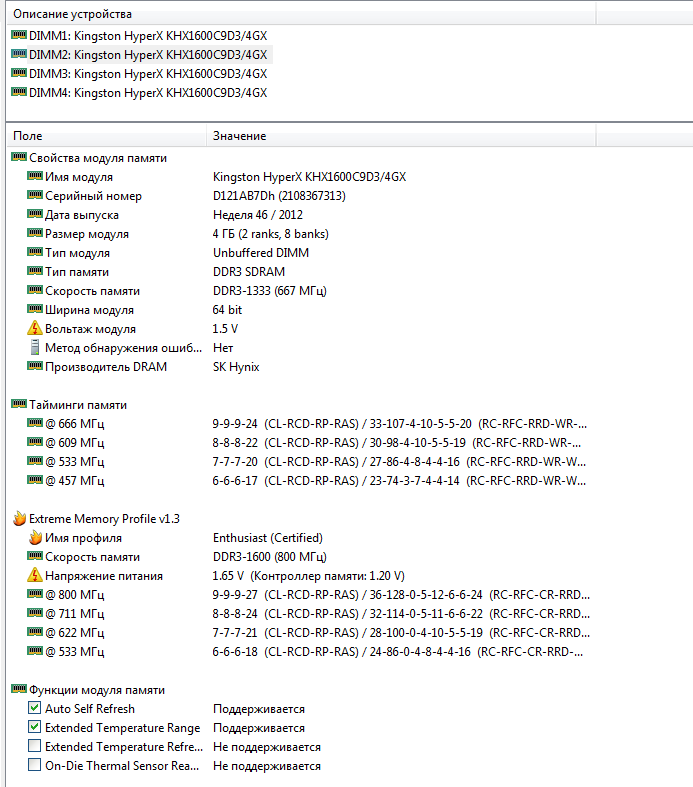693x787 pixels.
Task: Click the icon next to Производитель DRAM
Action: click(x=35, y=366)
